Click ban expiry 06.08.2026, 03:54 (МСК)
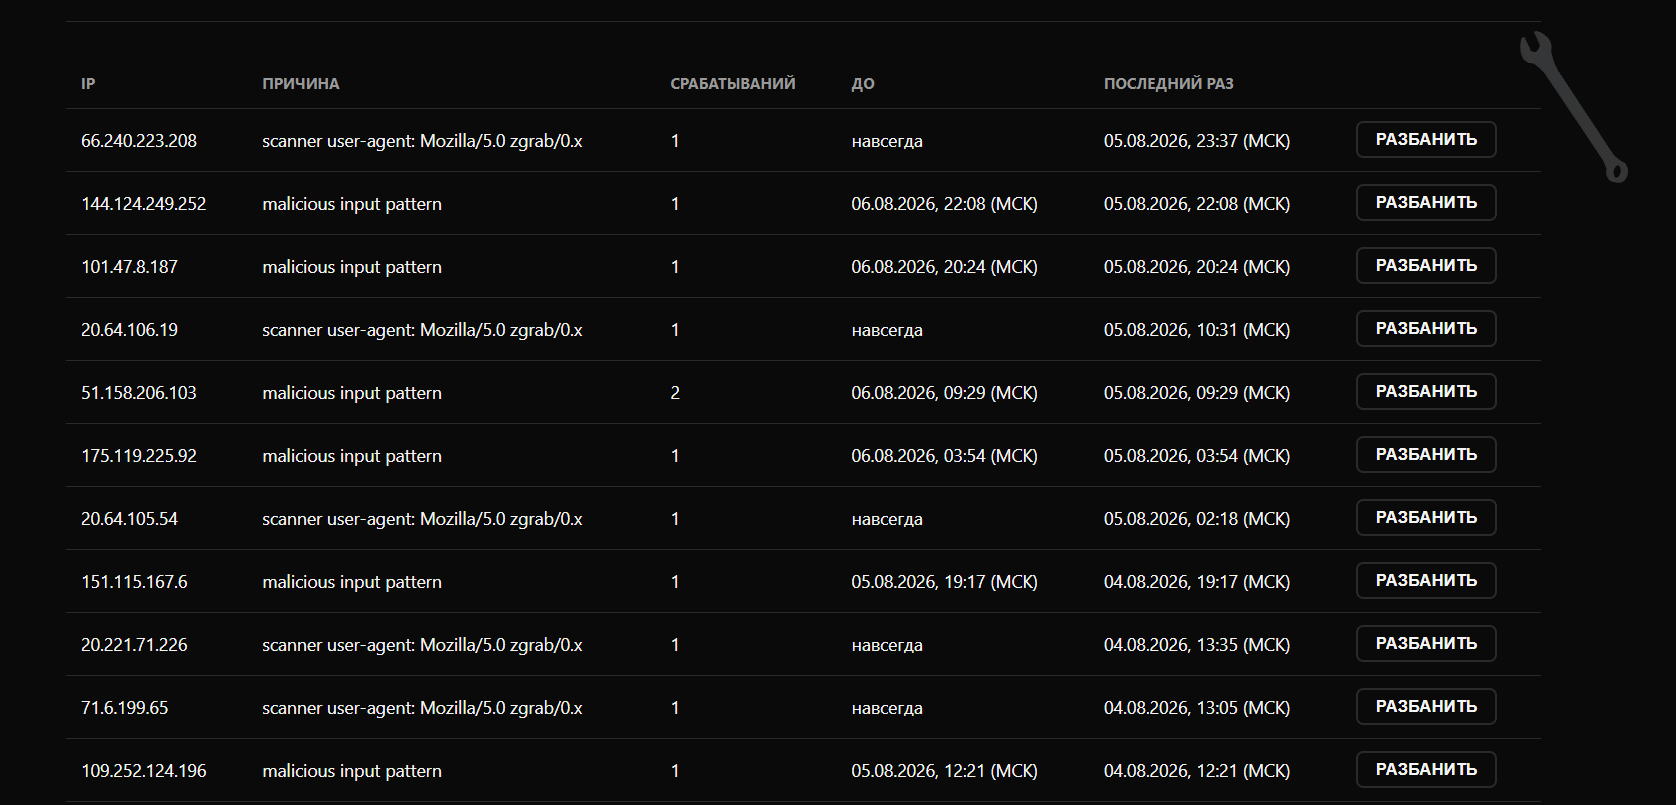The image size is (1676, 805). point(945,456)
